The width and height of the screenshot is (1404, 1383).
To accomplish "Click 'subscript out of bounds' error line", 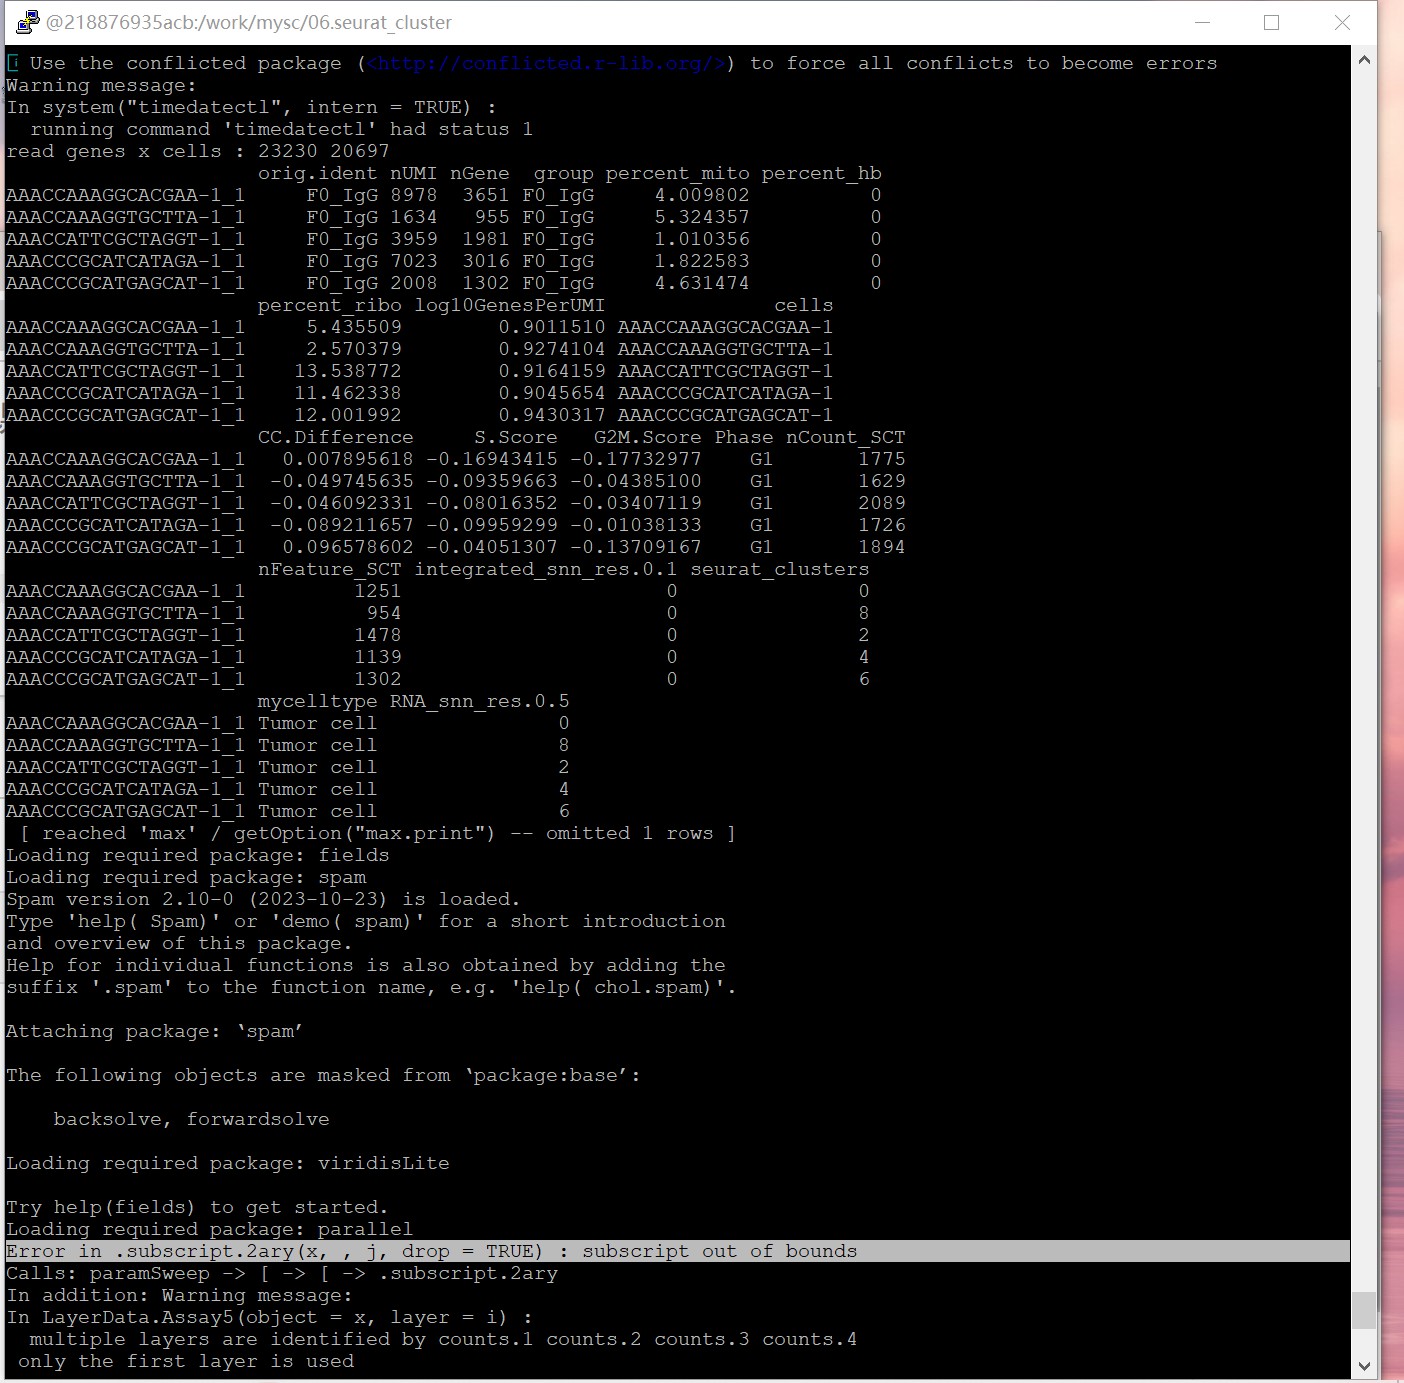I will [x=678, y=1251].
